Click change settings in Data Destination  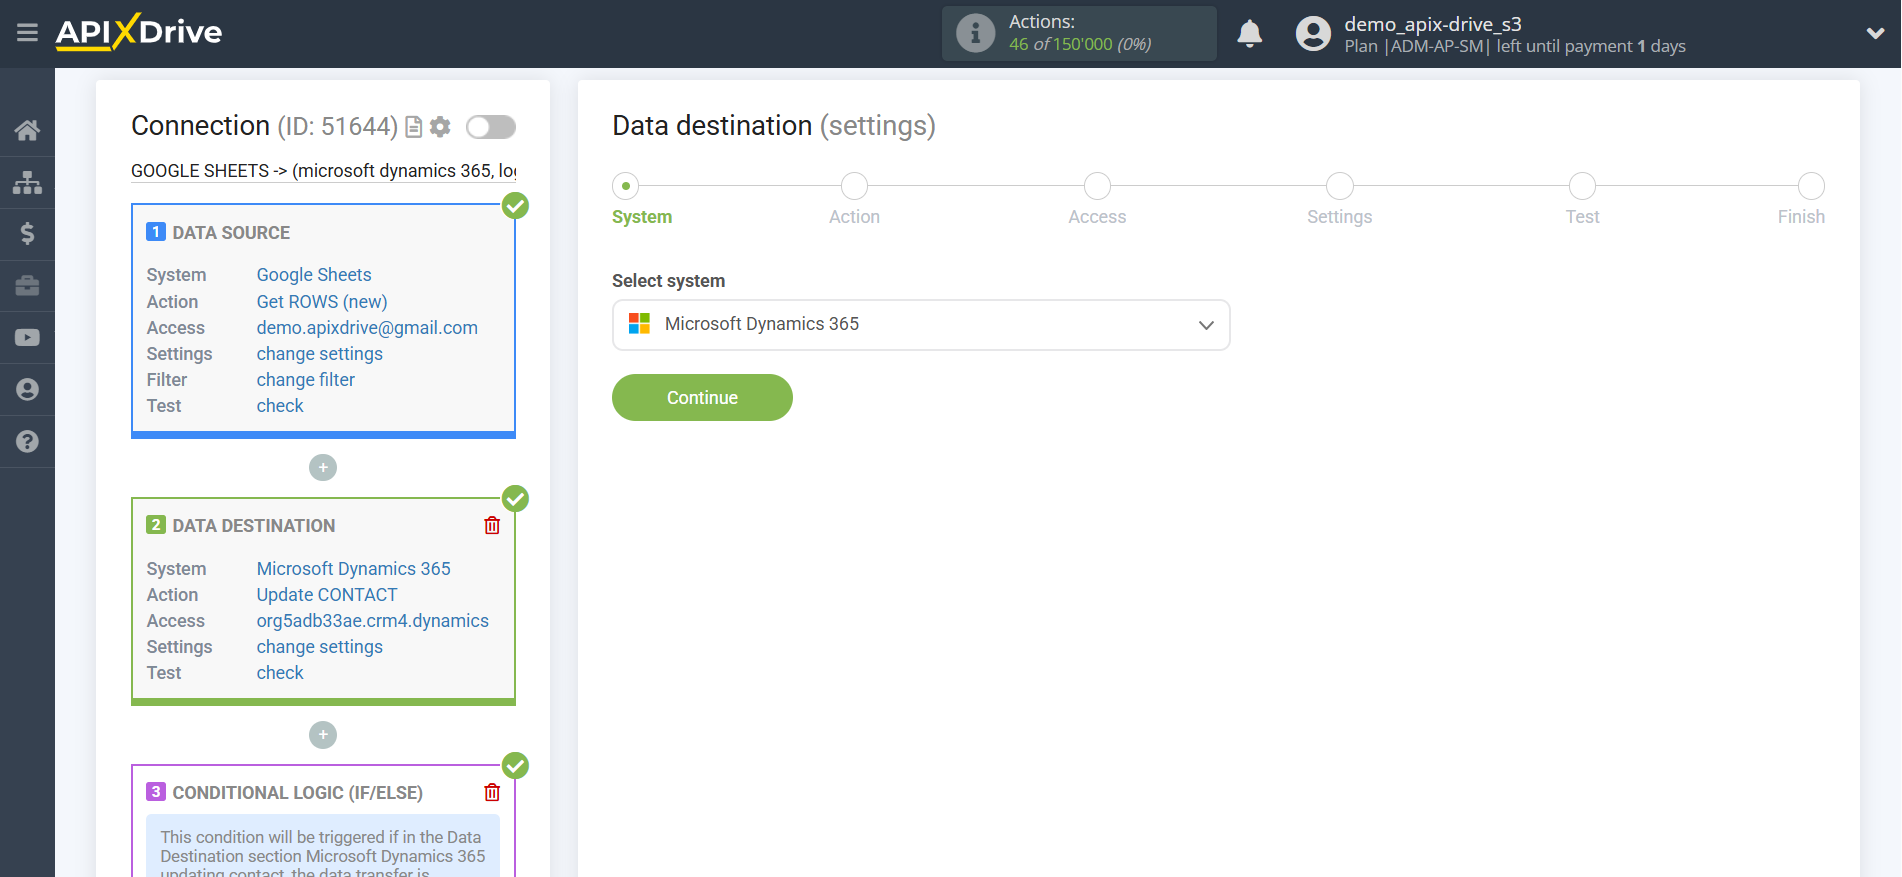[x=320, y=647]
